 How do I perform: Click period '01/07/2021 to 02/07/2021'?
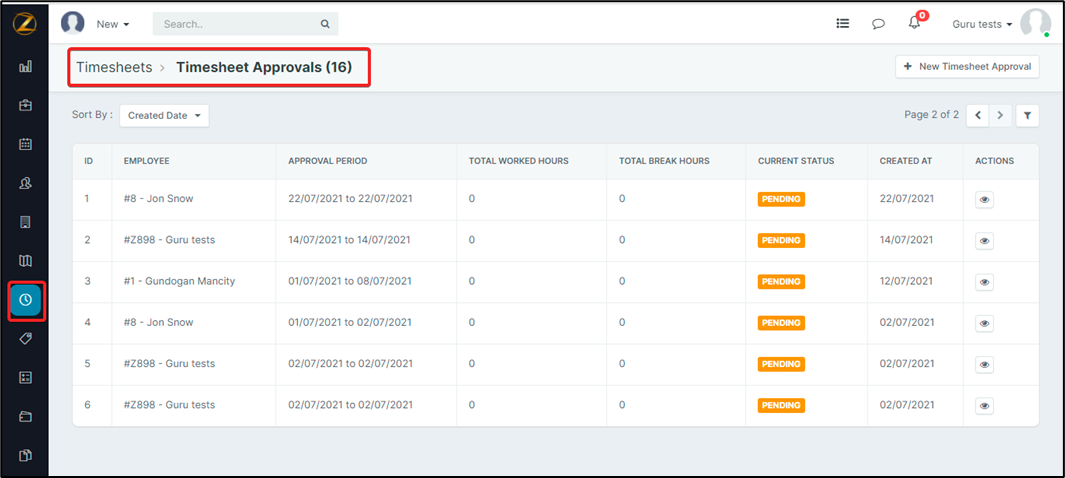[350, 323]
